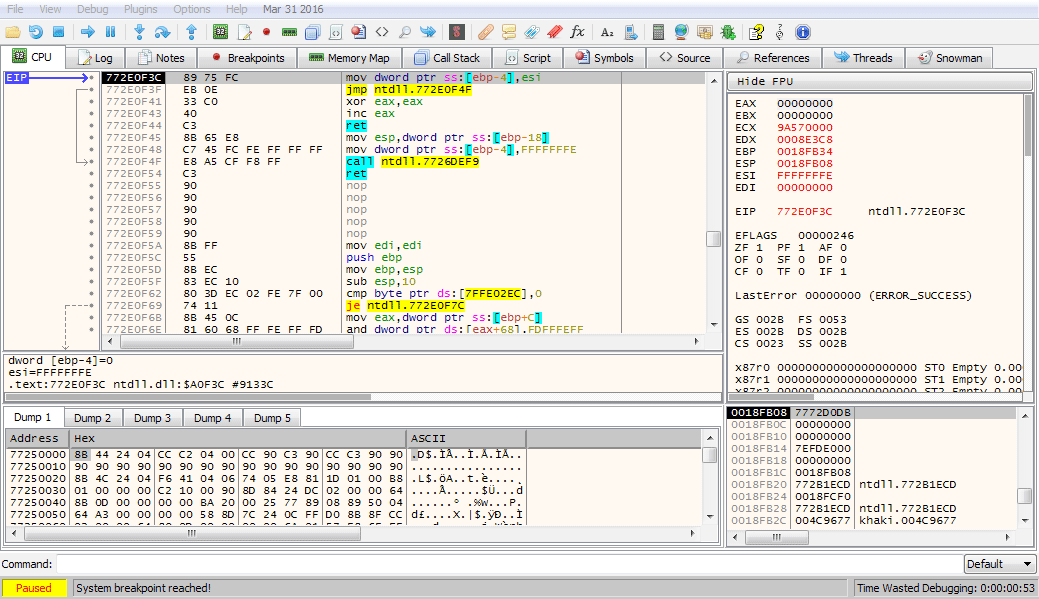1039x599 pixels.
Task: Restart the debuggee with the restart icon
Action: click(35, 32)
